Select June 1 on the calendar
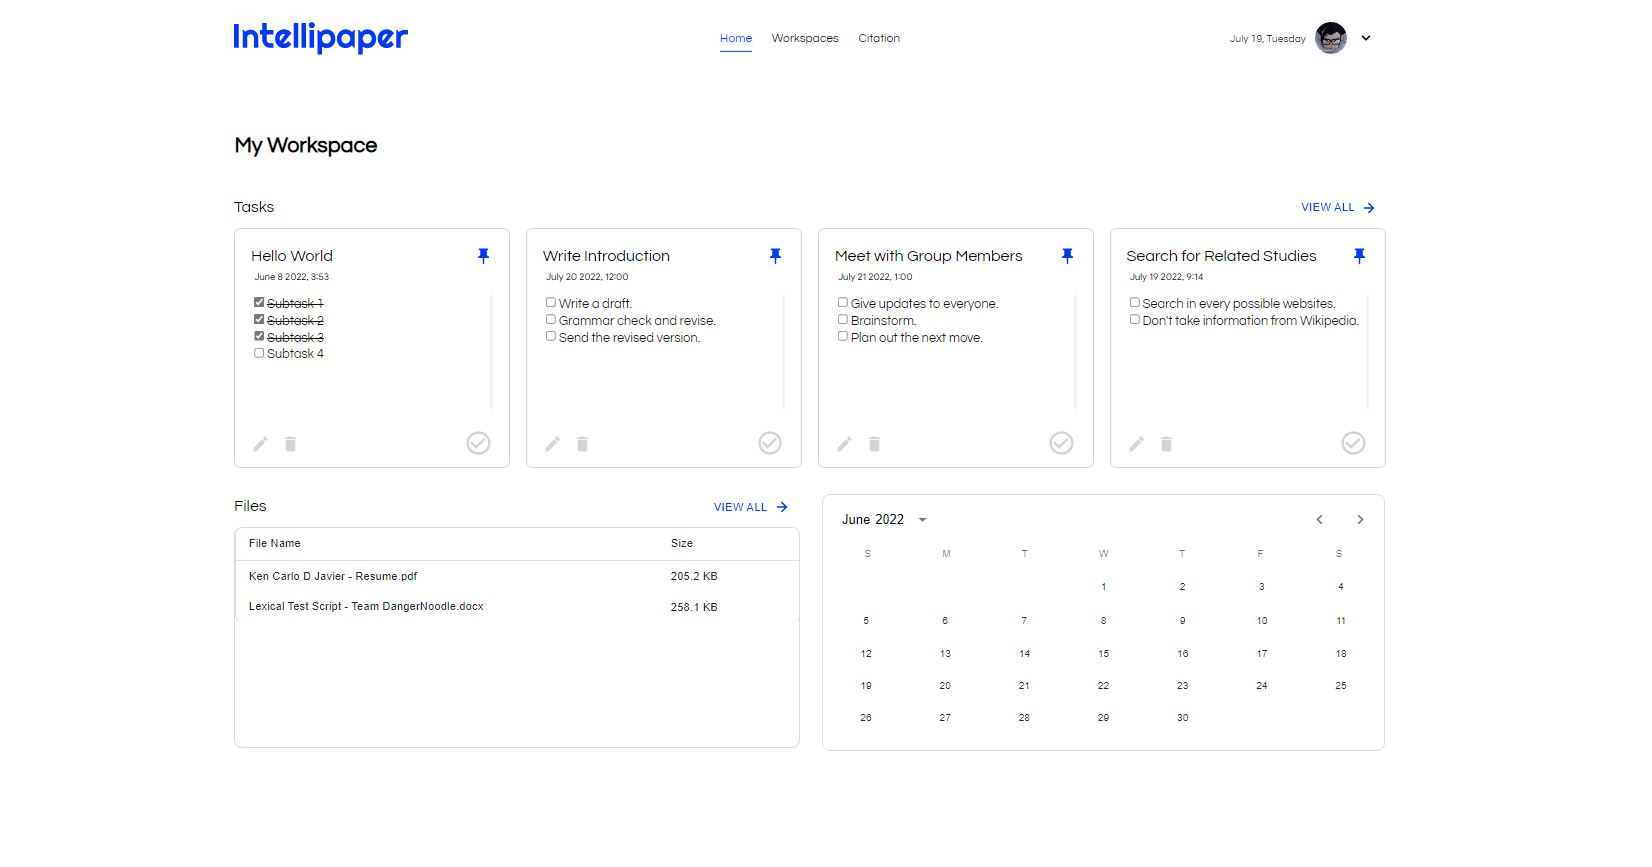This screenshot has height=867, width=1652. [x=1103, y=587]
